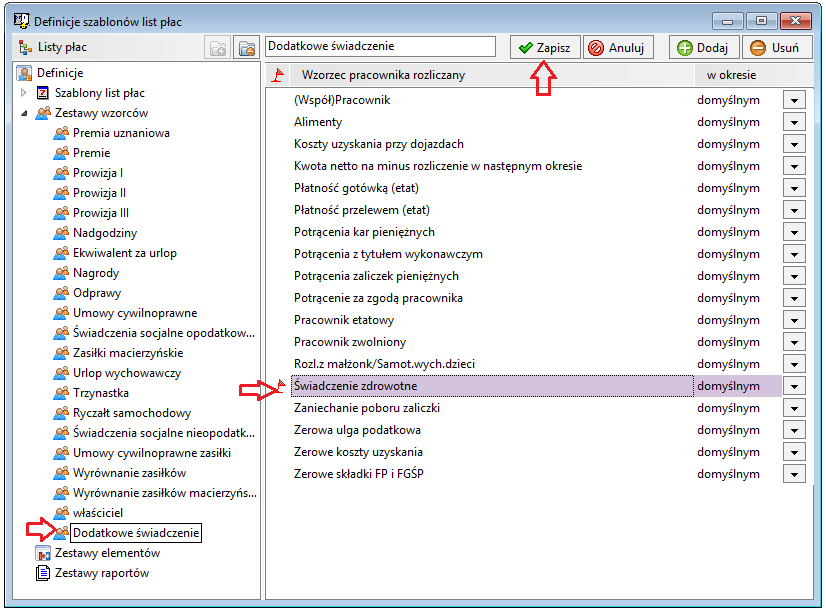This screenshot has width=826, height=611.
Task: Click the Urlop wychowawczy set icon
Action: tap(61, 373)
